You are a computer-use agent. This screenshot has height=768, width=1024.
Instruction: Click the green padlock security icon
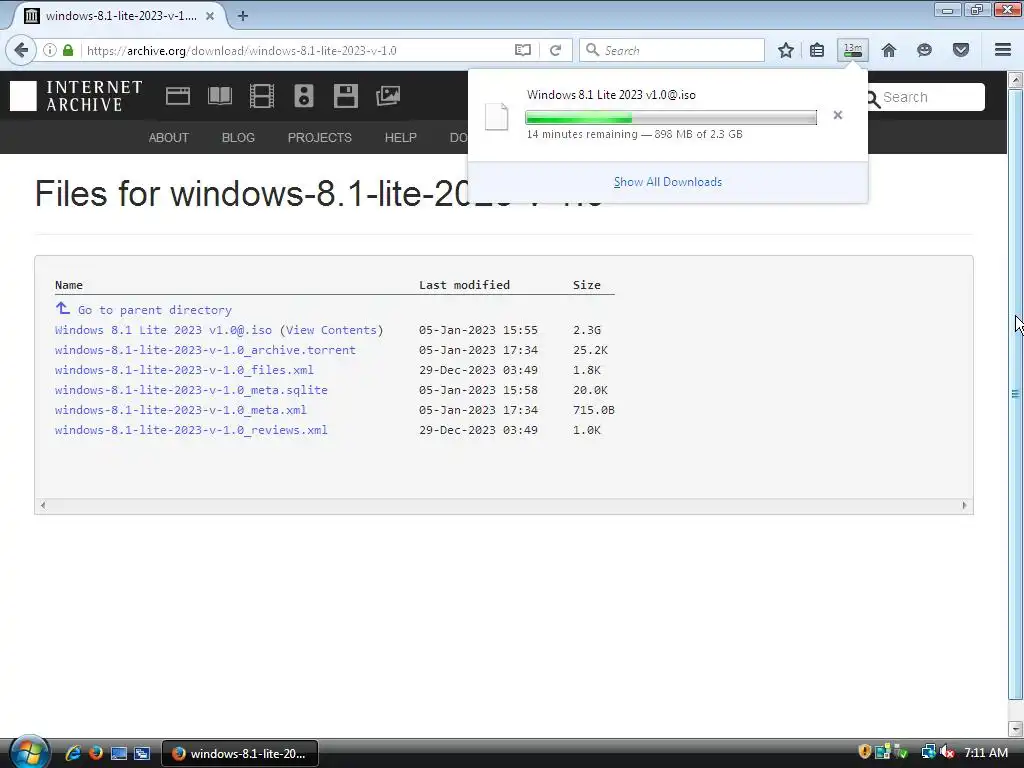point(68,50)
